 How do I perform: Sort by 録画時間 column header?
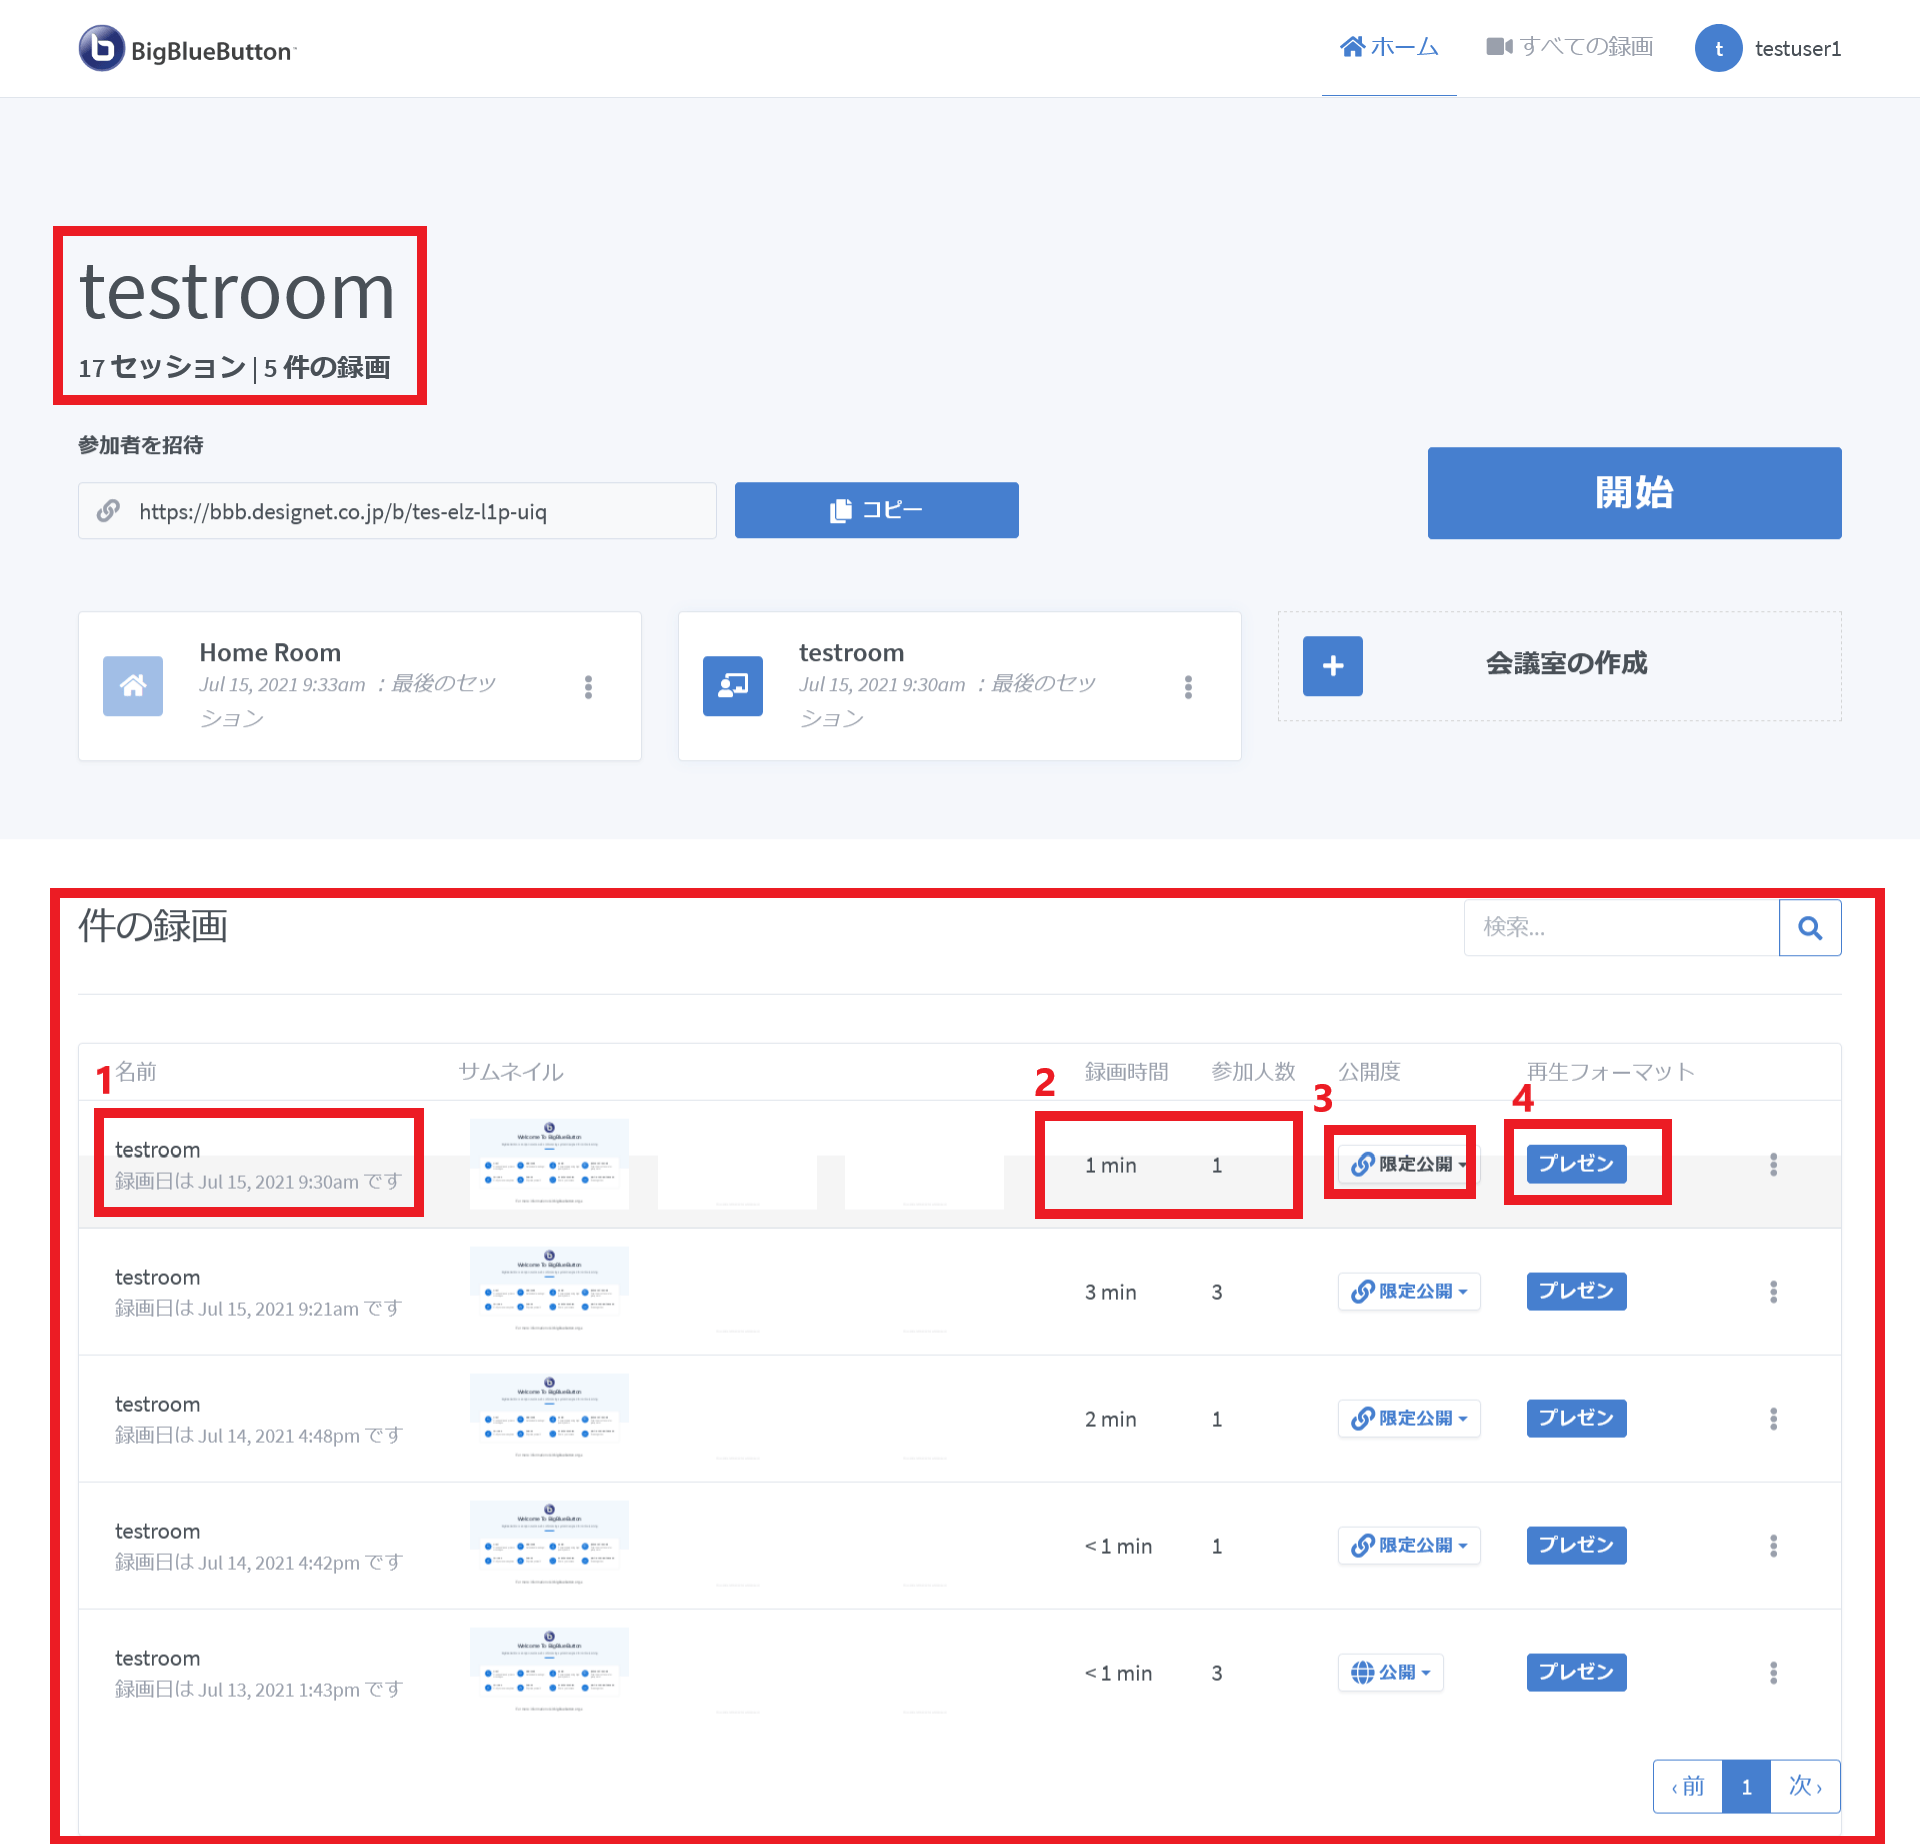1126,1071
